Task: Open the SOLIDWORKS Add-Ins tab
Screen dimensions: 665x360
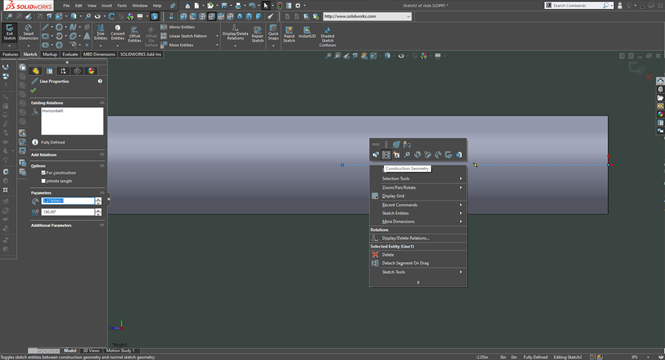Action: click(140, 54)
